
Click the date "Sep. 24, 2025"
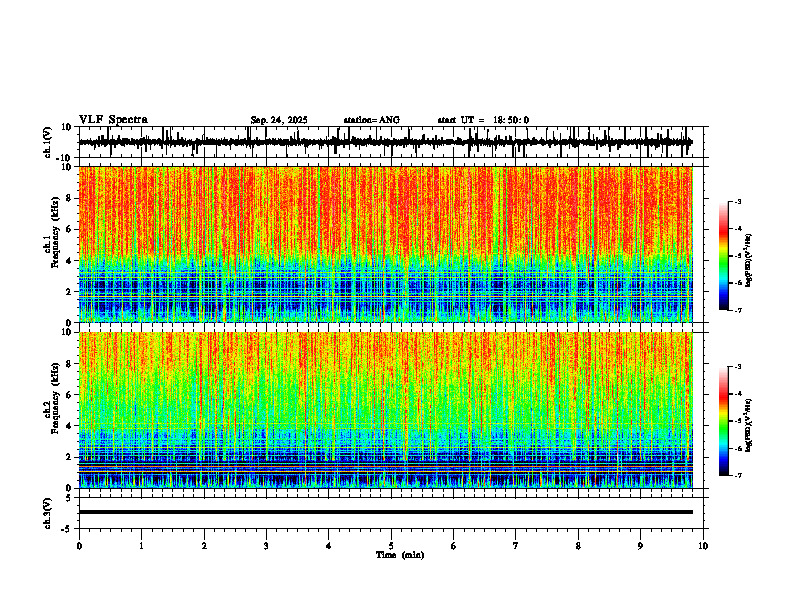click(x=279, y=120)
